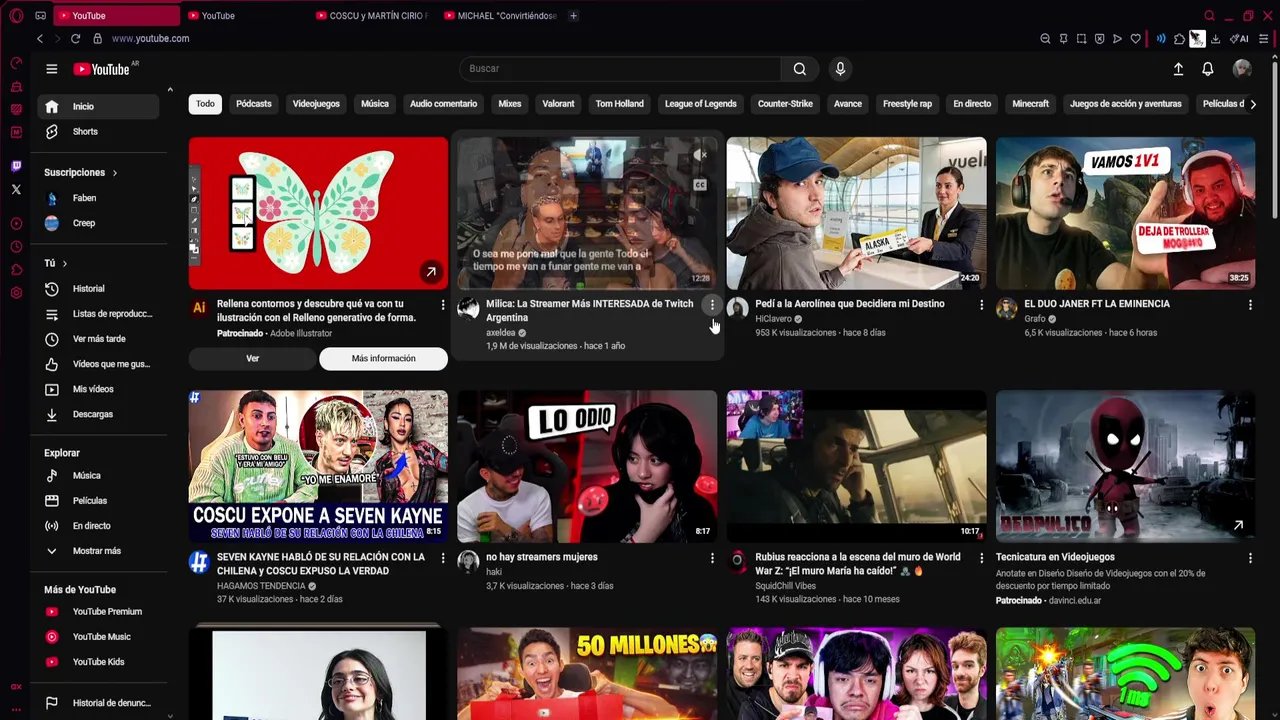The width and height of the screenshot is (1280, 720).
Task: Switch to the MICHAEL Convirtiéndose browser tab
Action: pos(499,15)
